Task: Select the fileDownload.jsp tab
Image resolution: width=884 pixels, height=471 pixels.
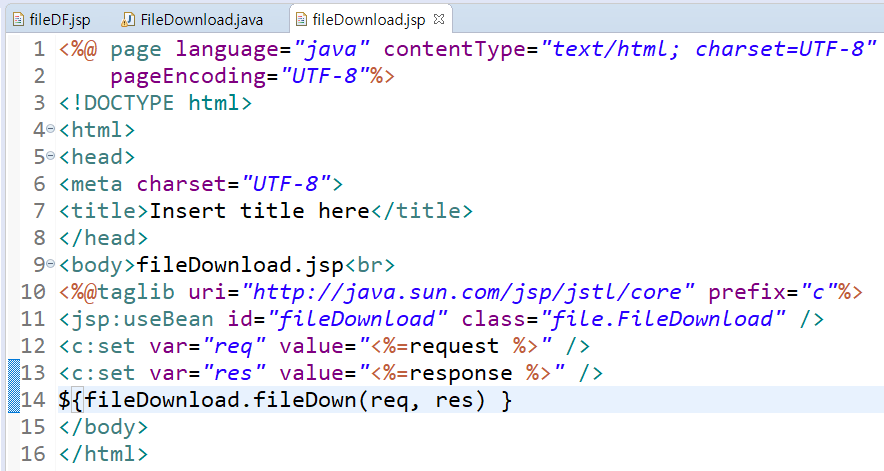Action: (369, 20)
